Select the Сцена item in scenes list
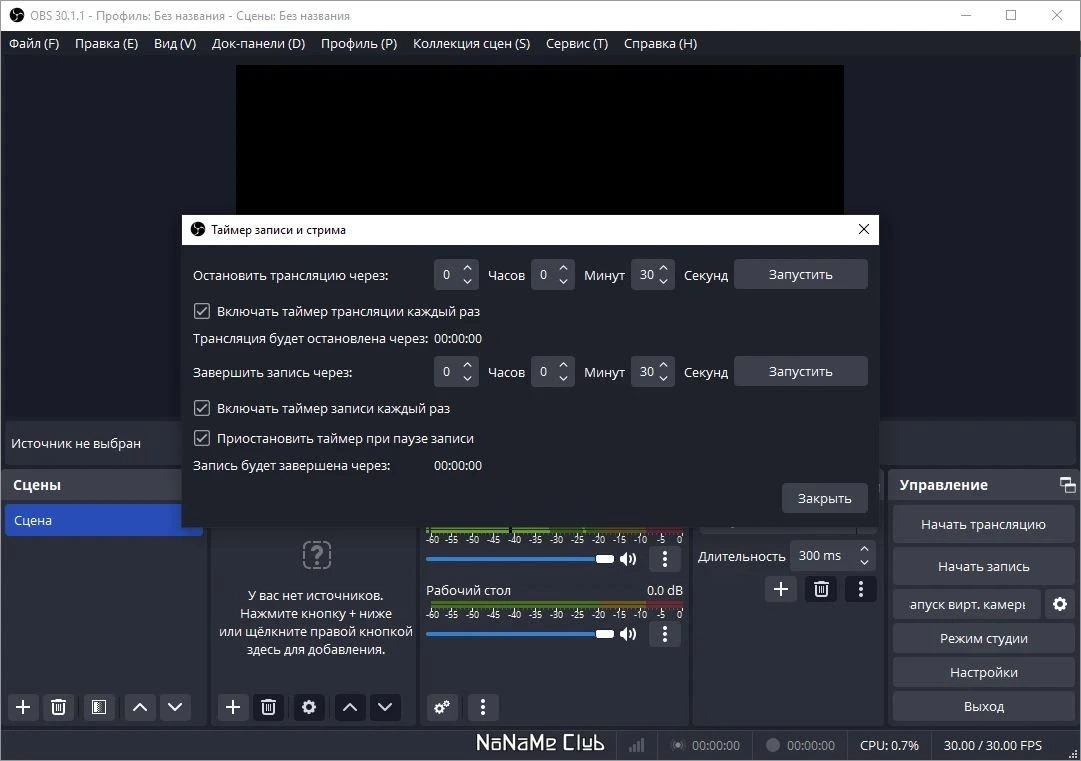 (x=103, y=520)
